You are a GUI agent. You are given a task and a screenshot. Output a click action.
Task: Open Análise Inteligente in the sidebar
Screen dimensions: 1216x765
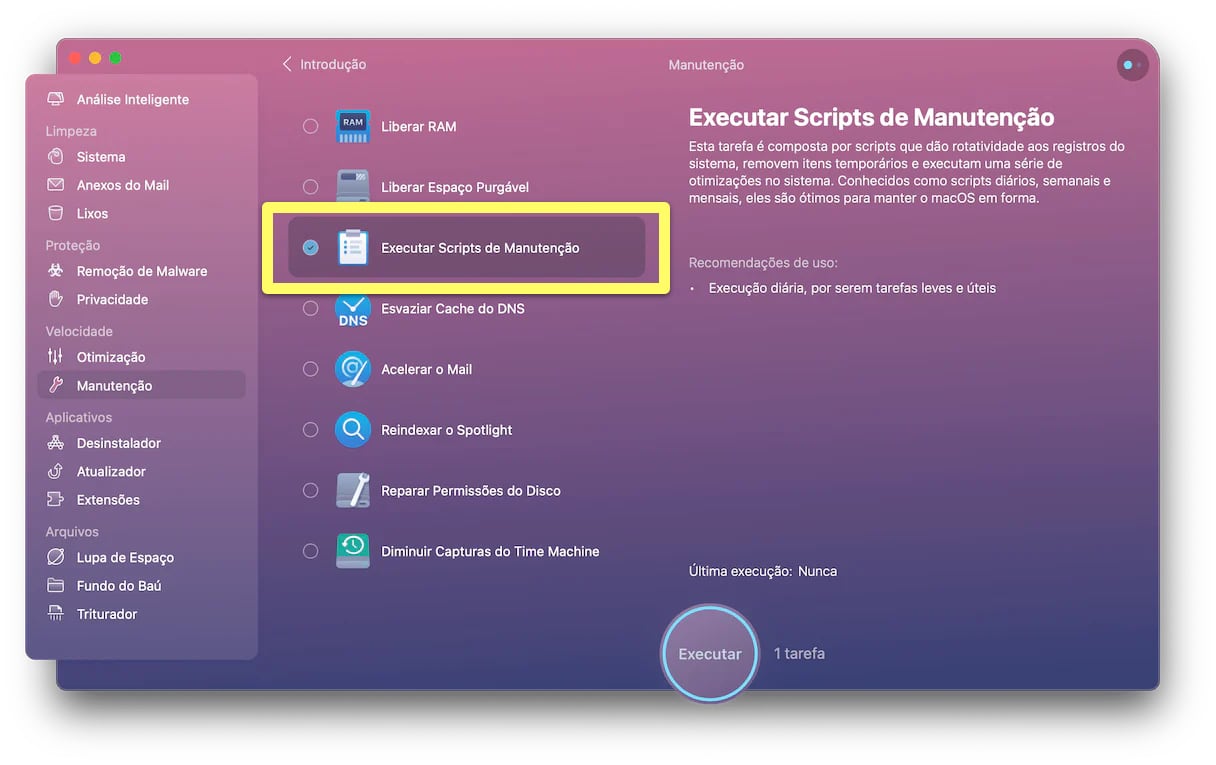coord(132,100)
